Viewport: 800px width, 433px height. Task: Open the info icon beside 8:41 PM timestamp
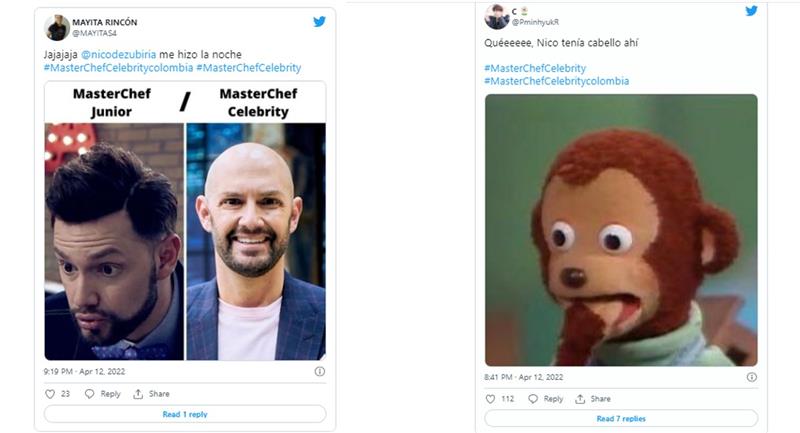tap(752, 377)
